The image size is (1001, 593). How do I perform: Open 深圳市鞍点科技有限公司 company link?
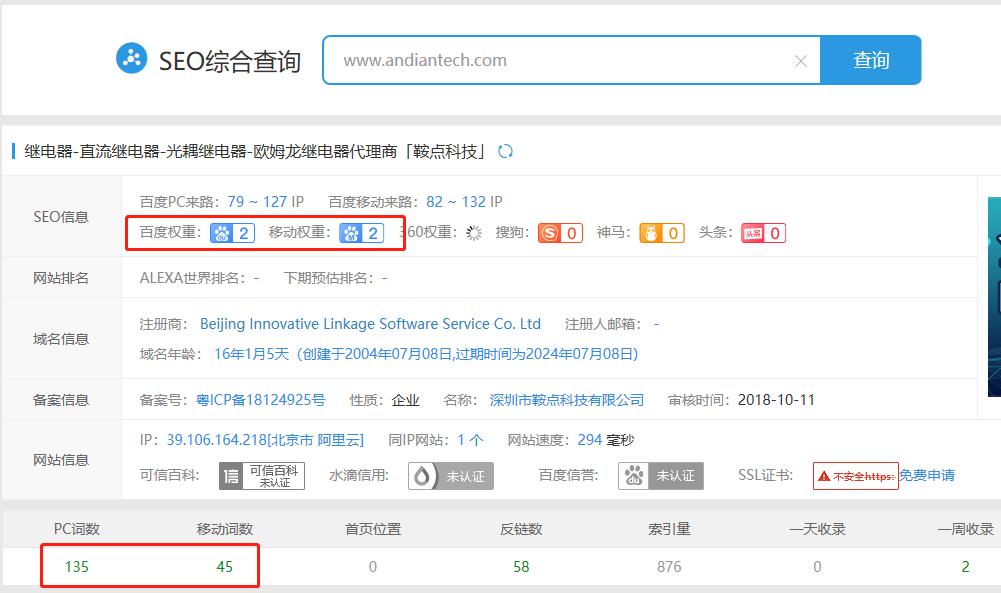(x=566, y=400)
